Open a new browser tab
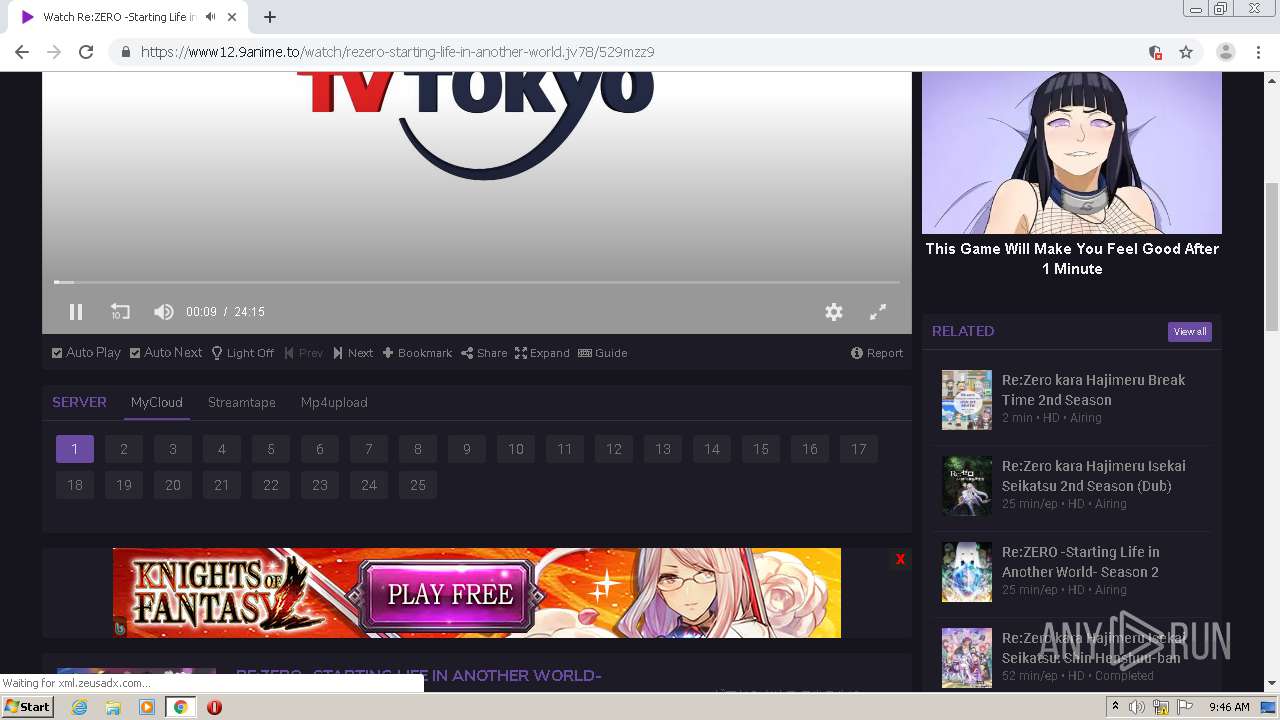The image size is (1280, 720). (x=270, y=17)
